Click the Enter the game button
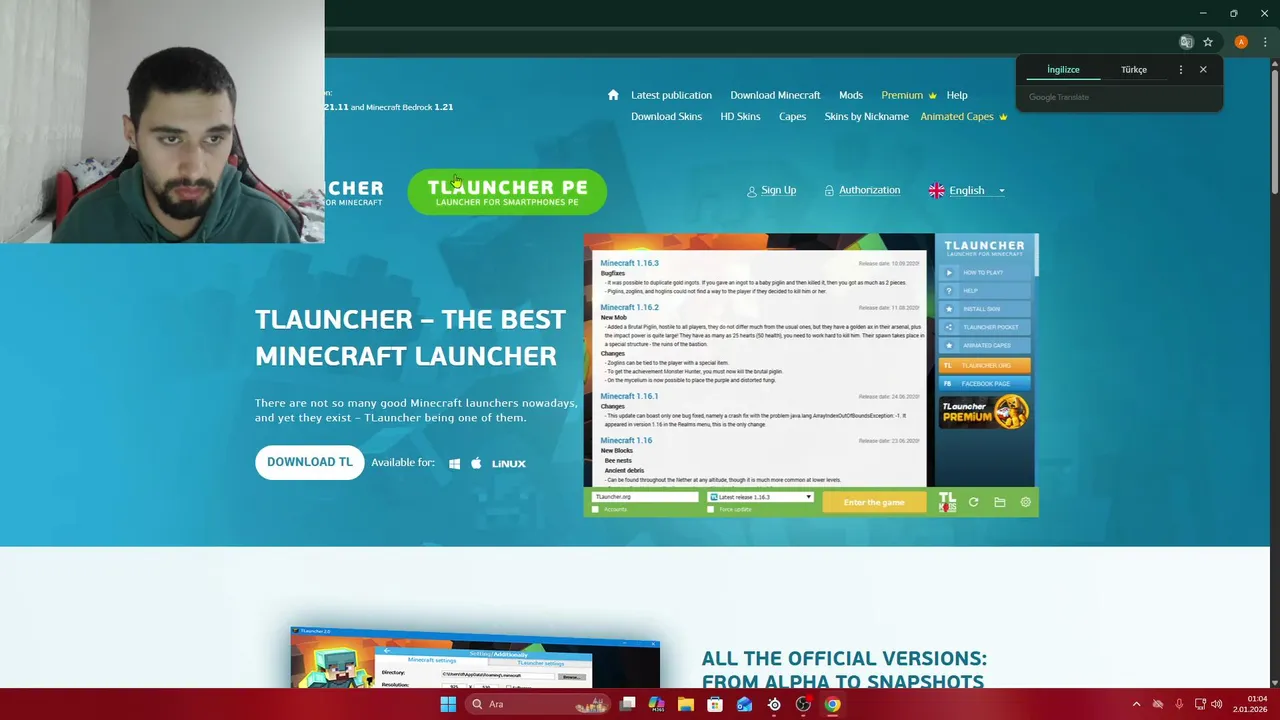1280x720 pixels. tap(874, 502)
